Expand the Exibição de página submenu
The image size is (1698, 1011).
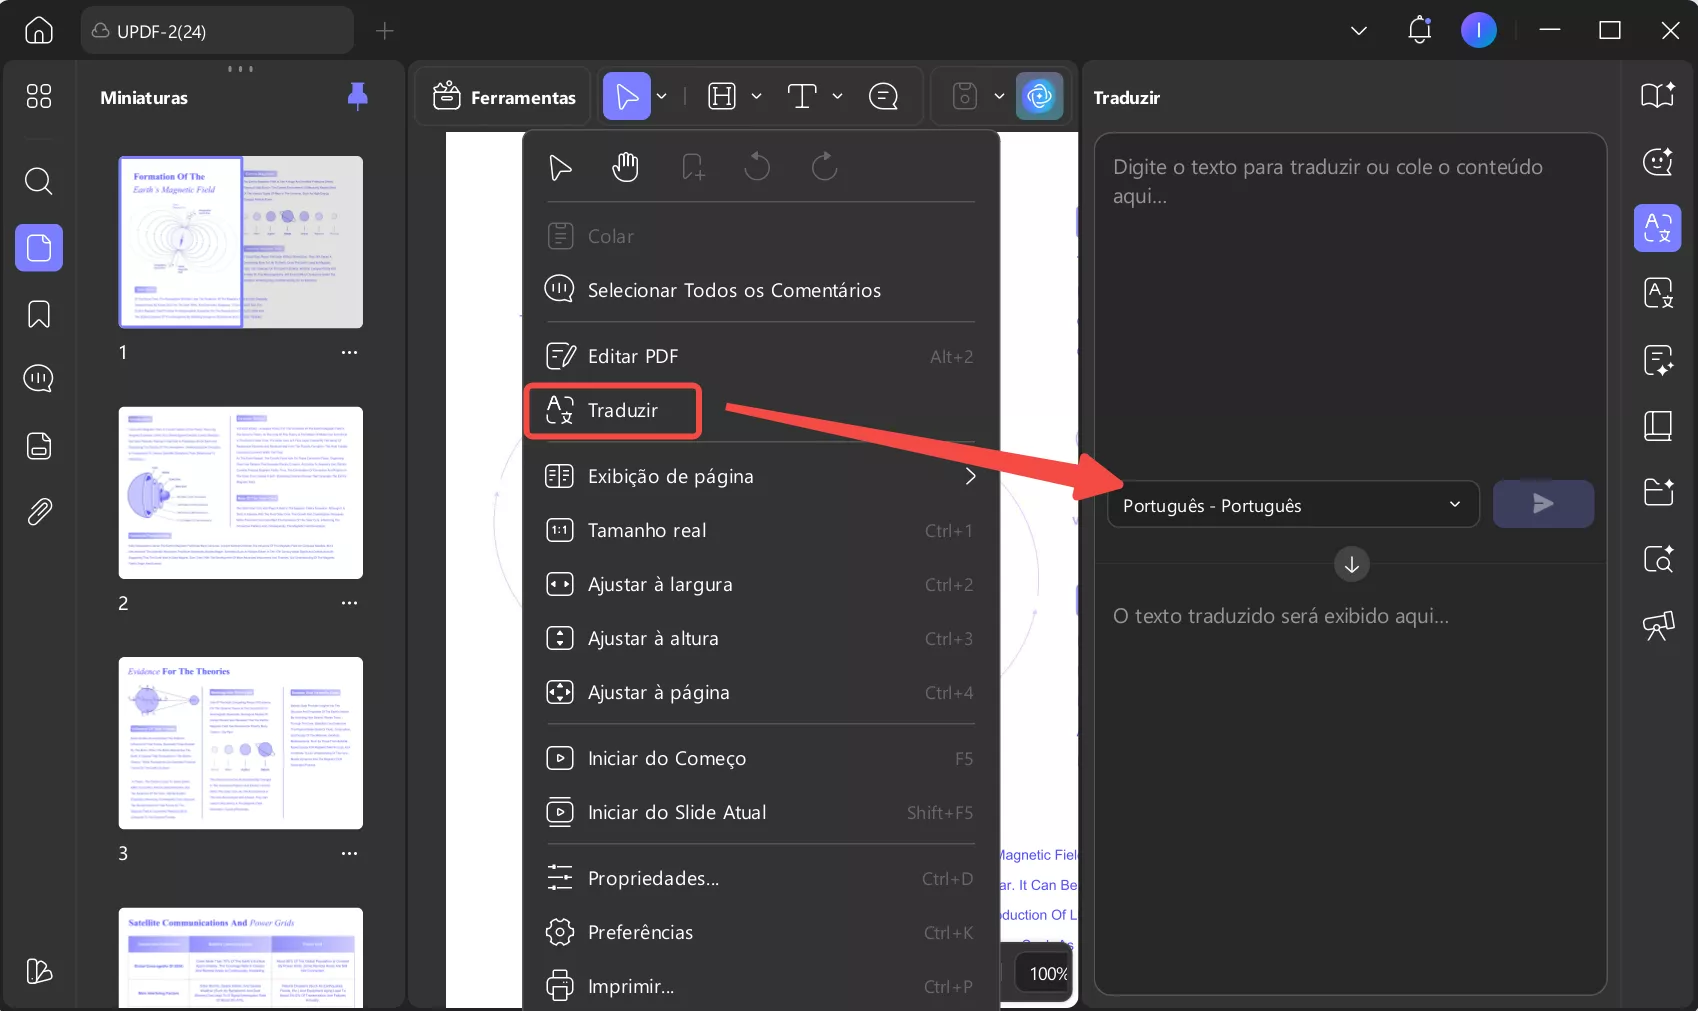pyautogui.click(x=969, y=477)
